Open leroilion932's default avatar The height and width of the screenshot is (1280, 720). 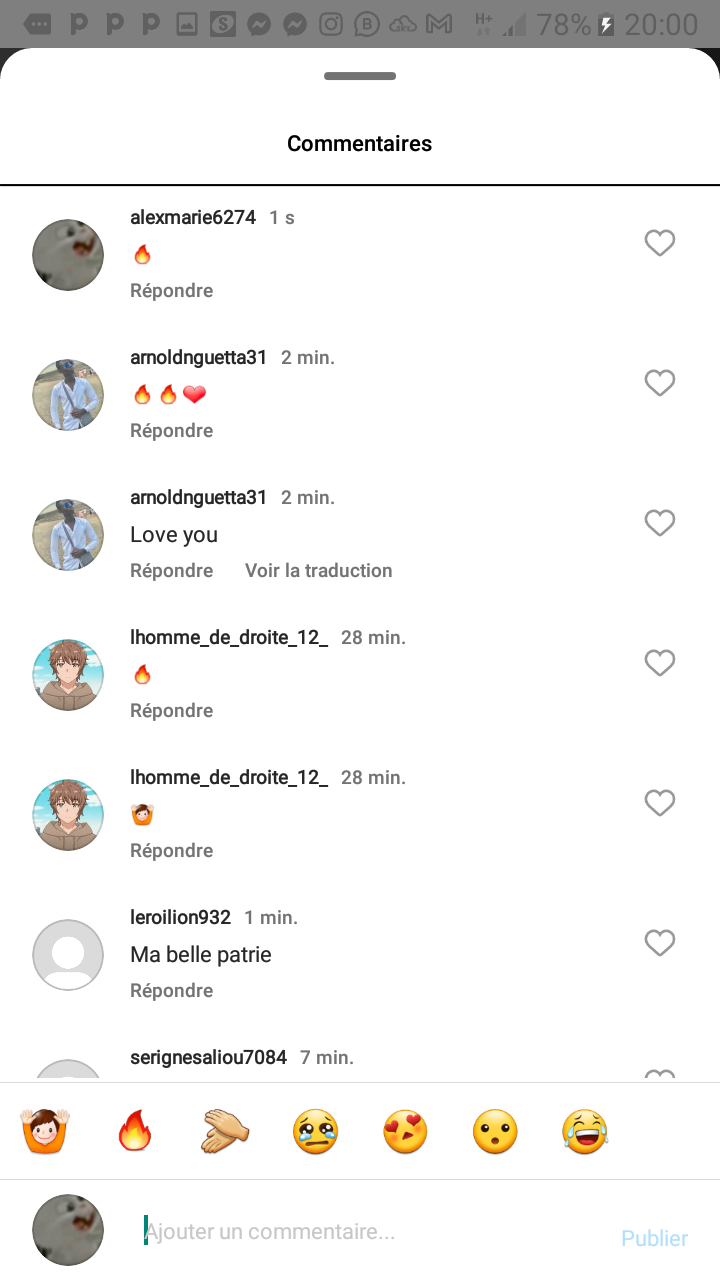(x=68, y=955)
